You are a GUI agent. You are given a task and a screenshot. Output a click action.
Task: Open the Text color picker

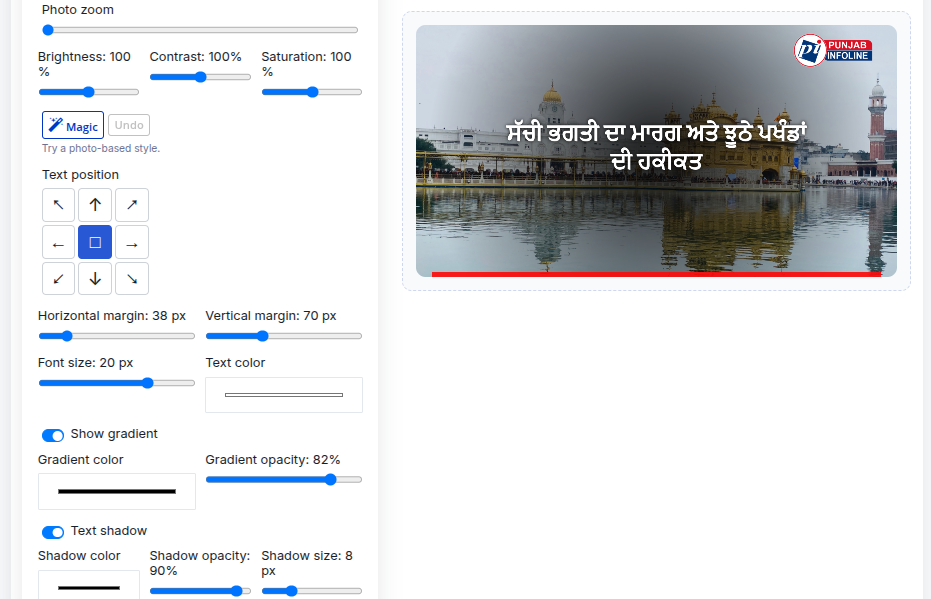click(x=284, y=395)
